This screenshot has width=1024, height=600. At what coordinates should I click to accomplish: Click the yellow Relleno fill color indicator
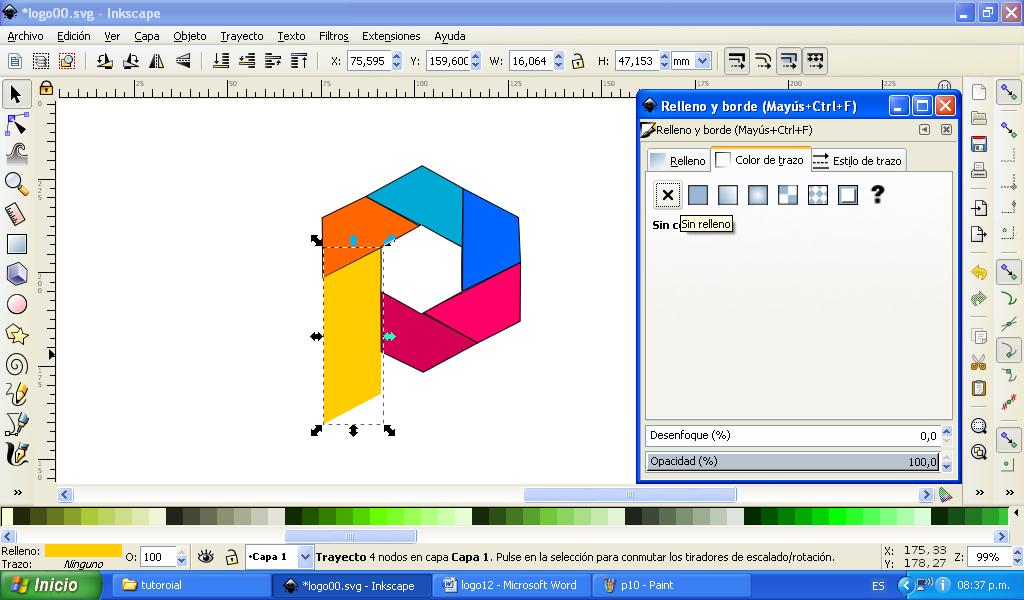83,551
